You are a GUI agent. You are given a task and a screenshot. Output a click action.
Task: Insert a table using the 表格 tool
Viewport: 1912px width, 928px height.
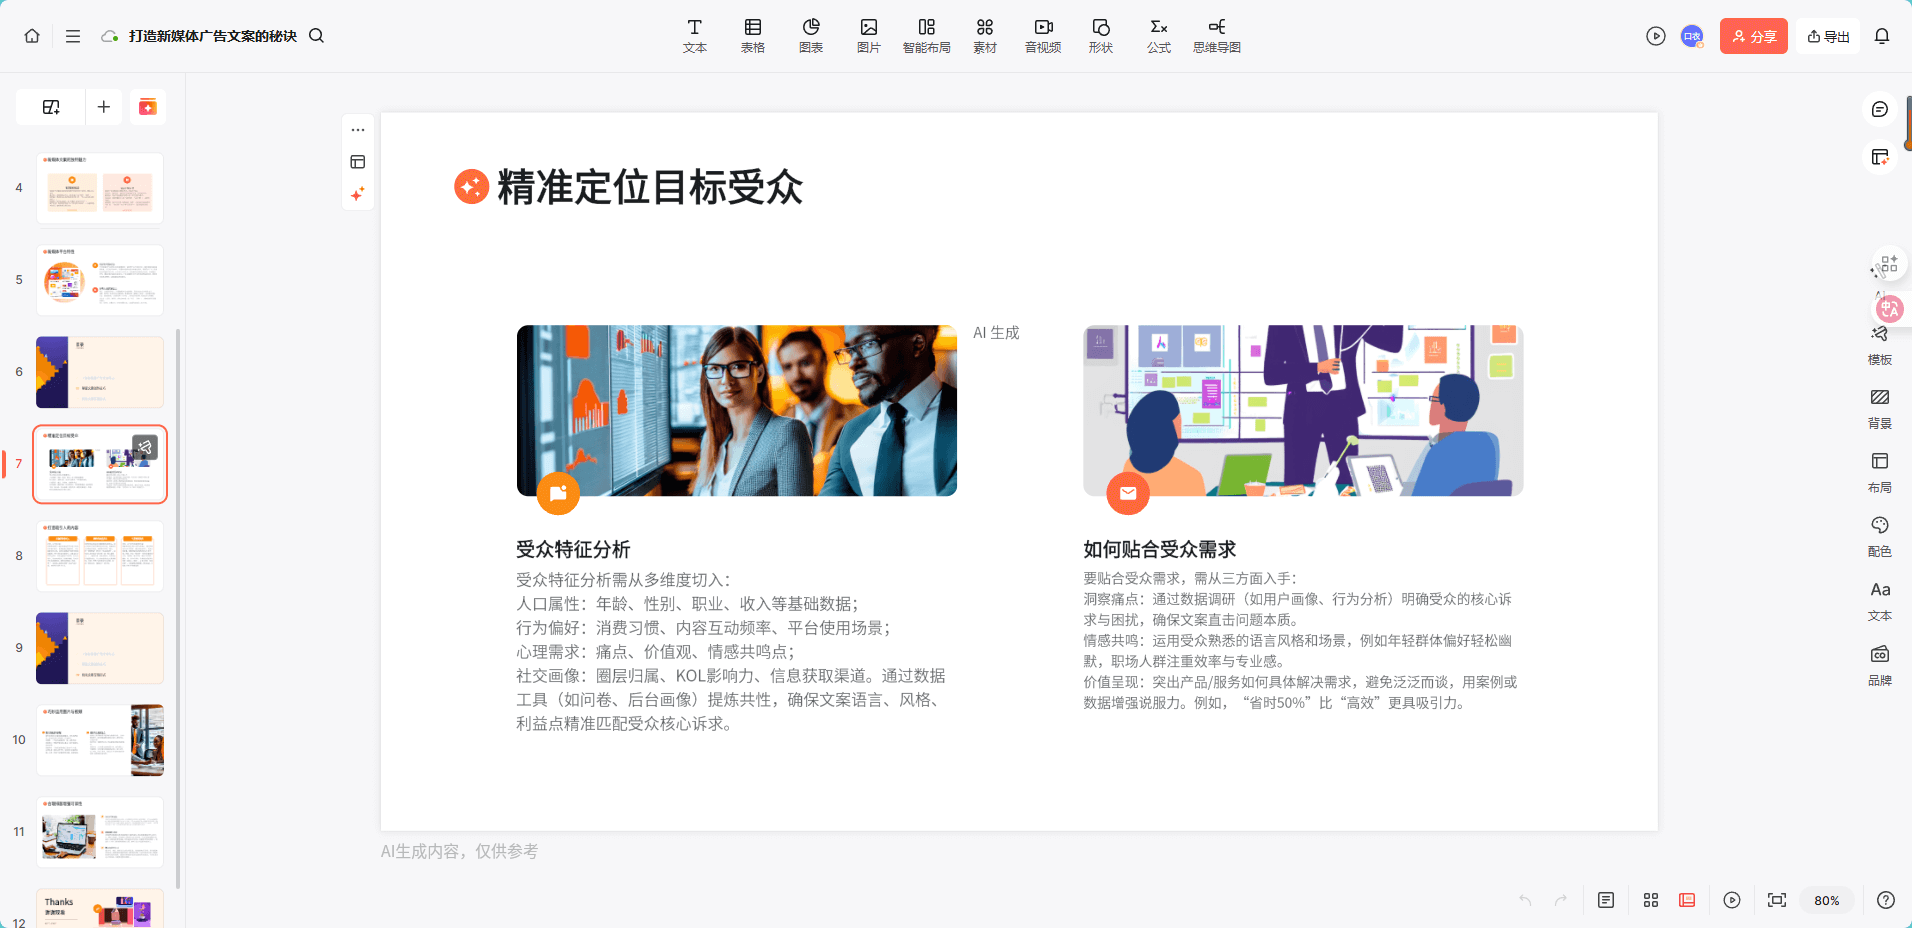pos(752,35)
